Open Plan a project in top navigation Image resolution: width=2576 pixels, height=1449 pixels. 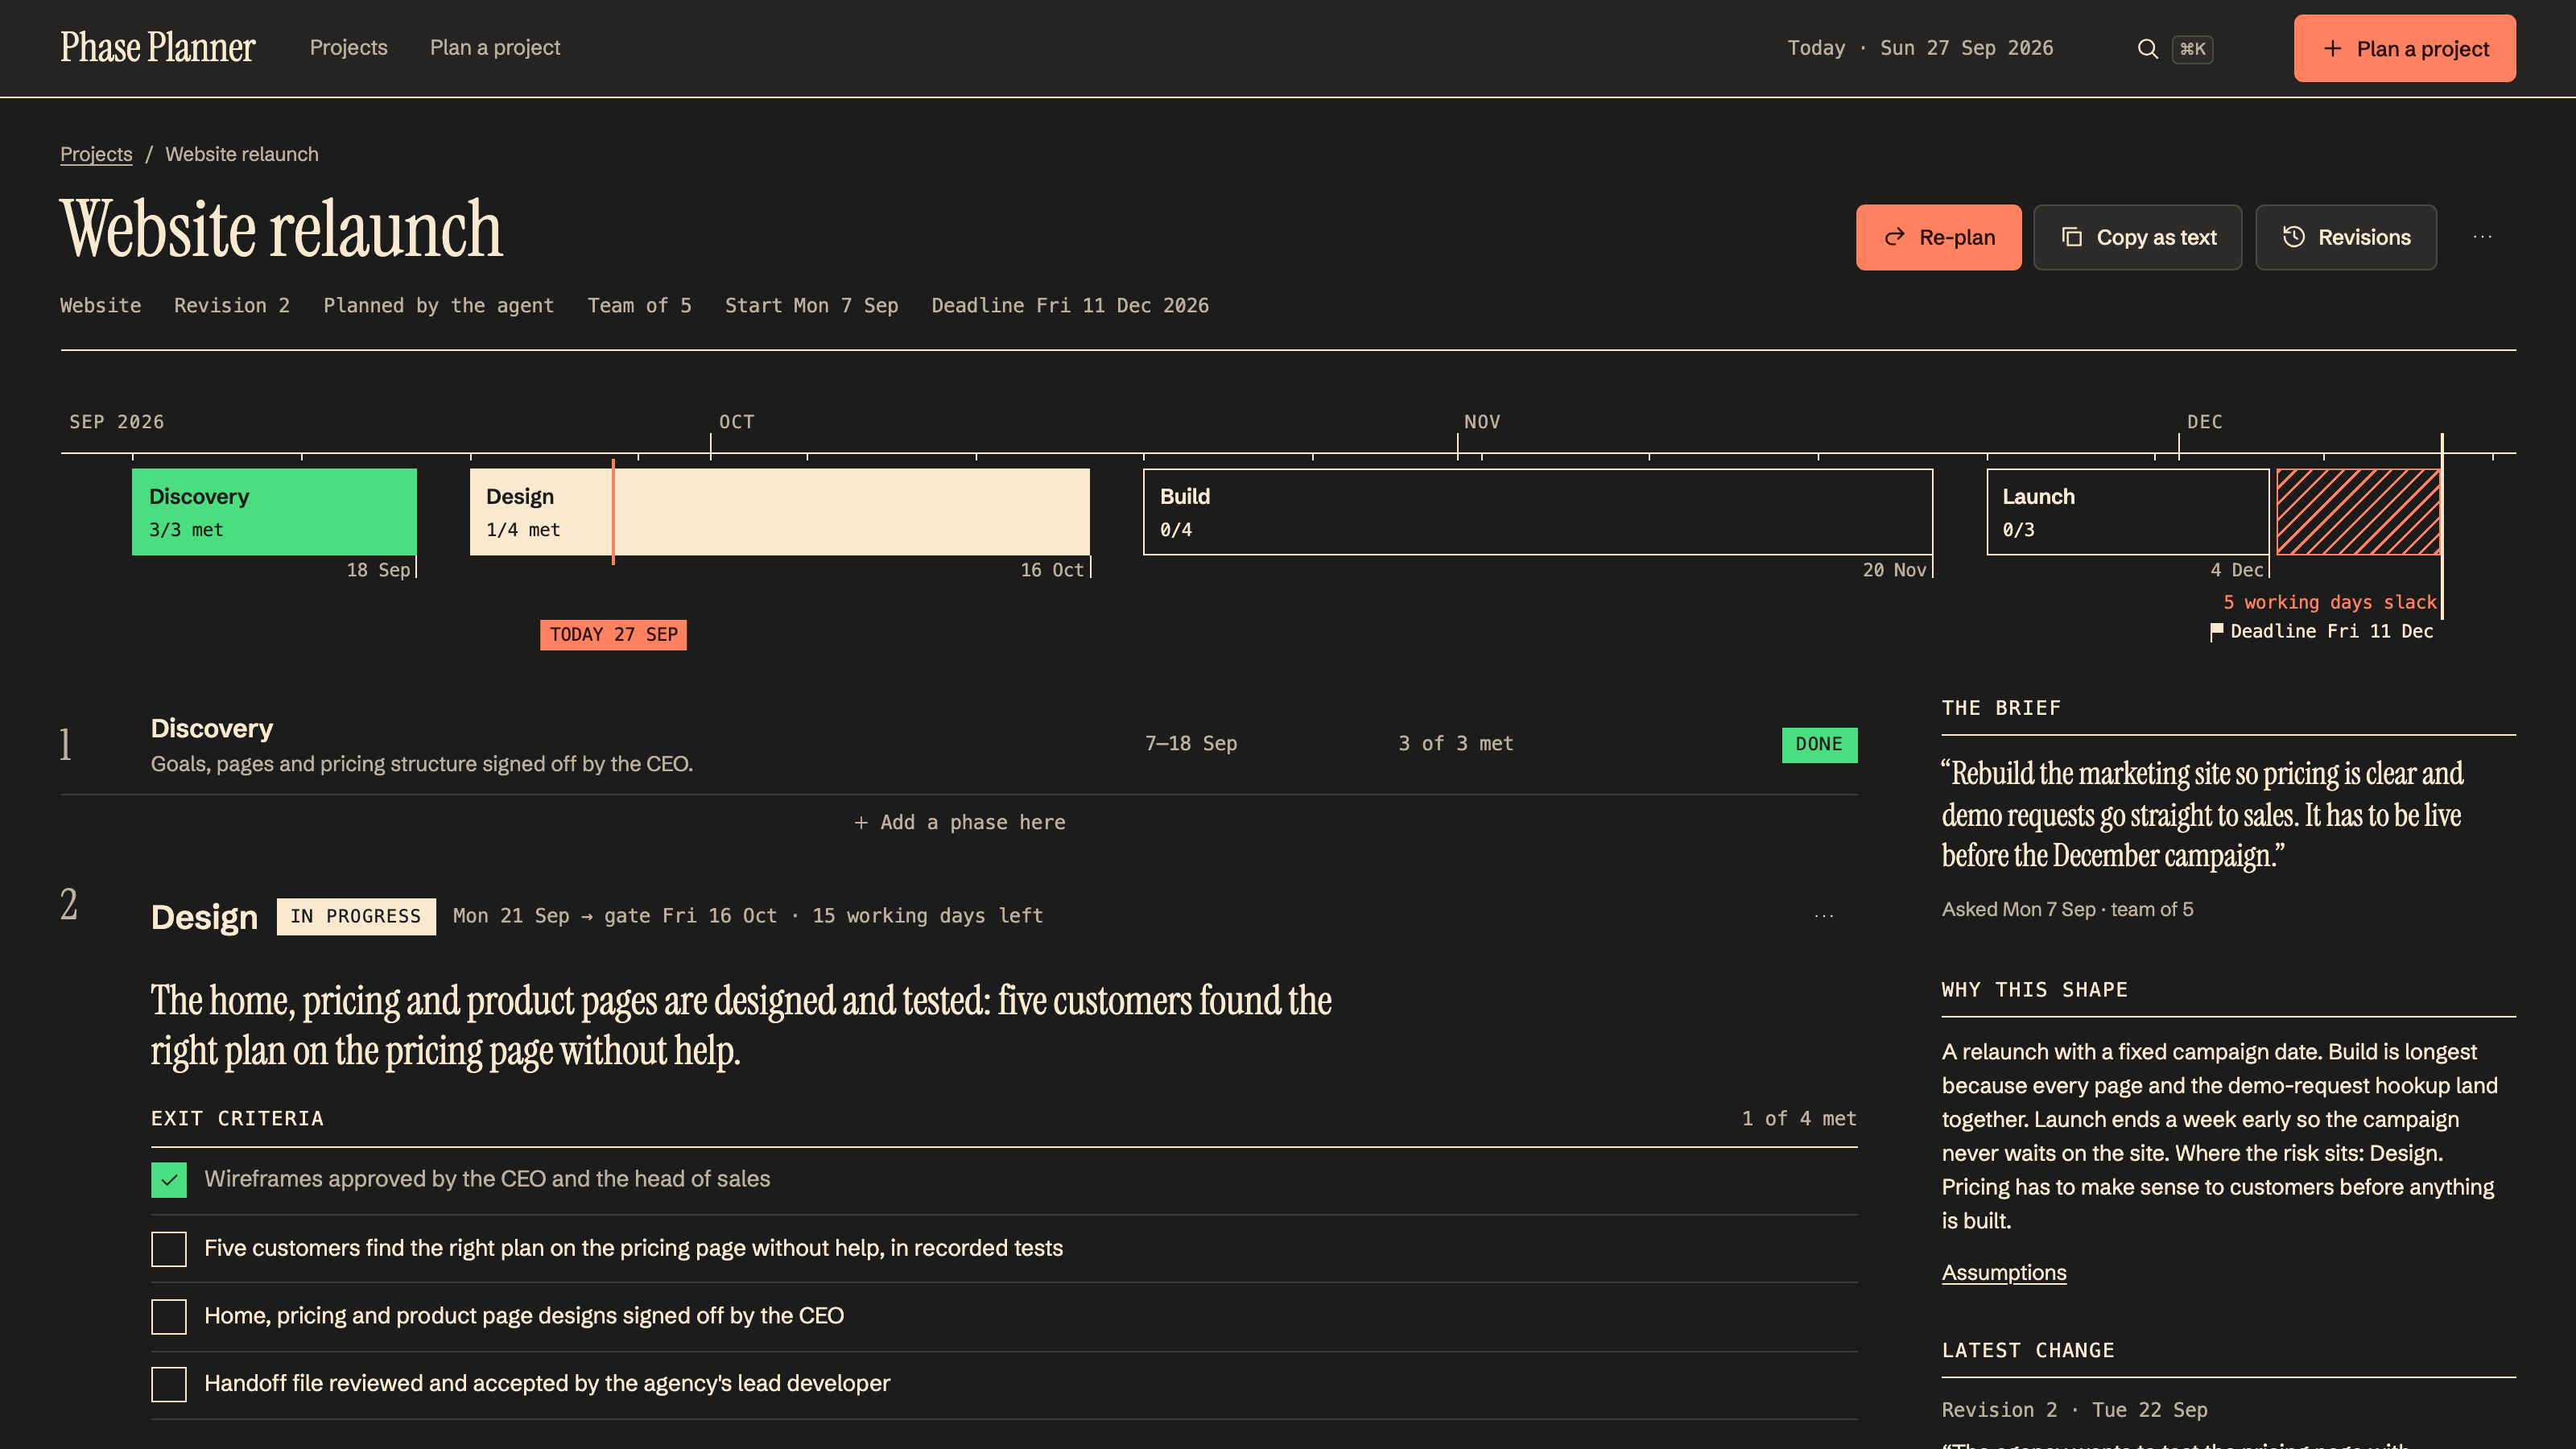(495, 48)
